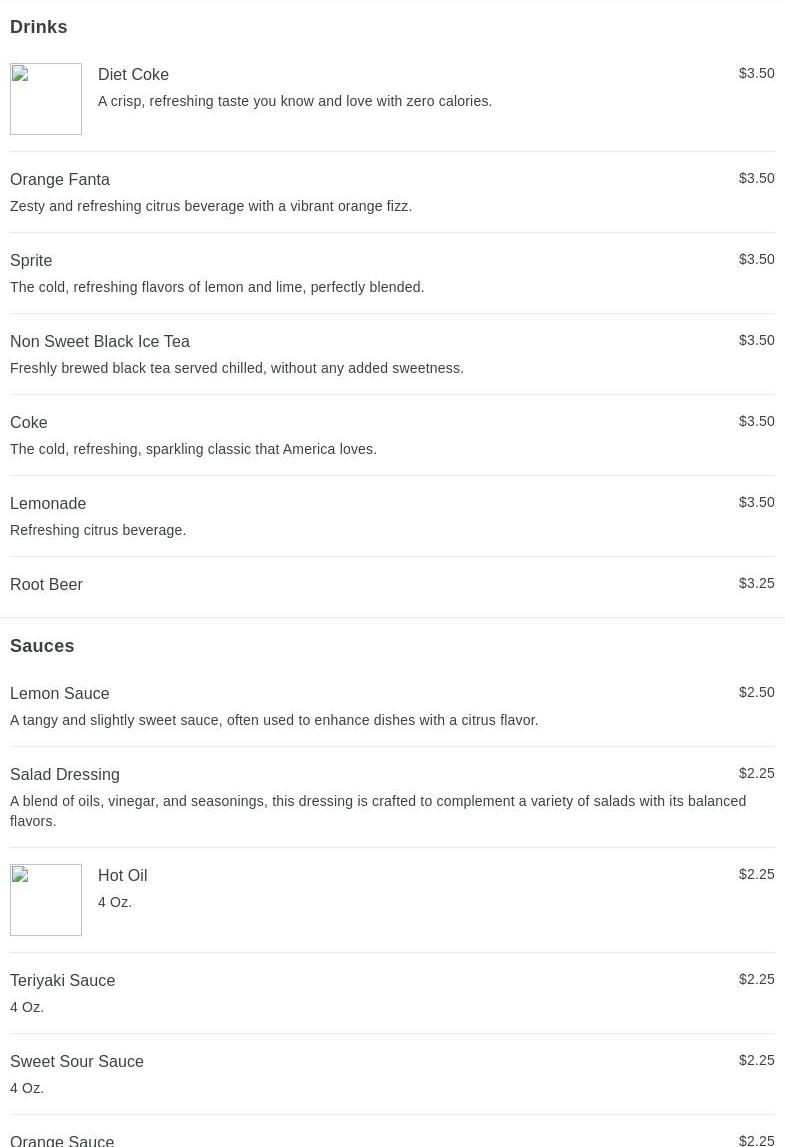This screenshot has width=785, height=1147.
Task: Click the Sauces section heading
Action: click(42, 646)
